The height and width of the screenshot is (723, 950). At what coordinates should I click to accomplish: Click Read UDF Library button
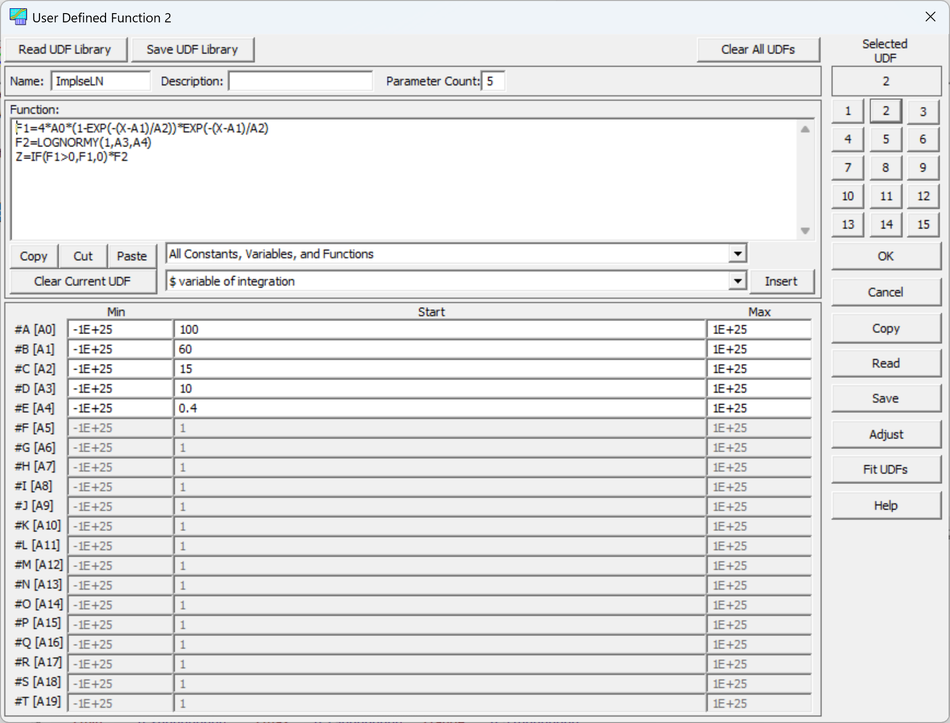tap(65, 50)
